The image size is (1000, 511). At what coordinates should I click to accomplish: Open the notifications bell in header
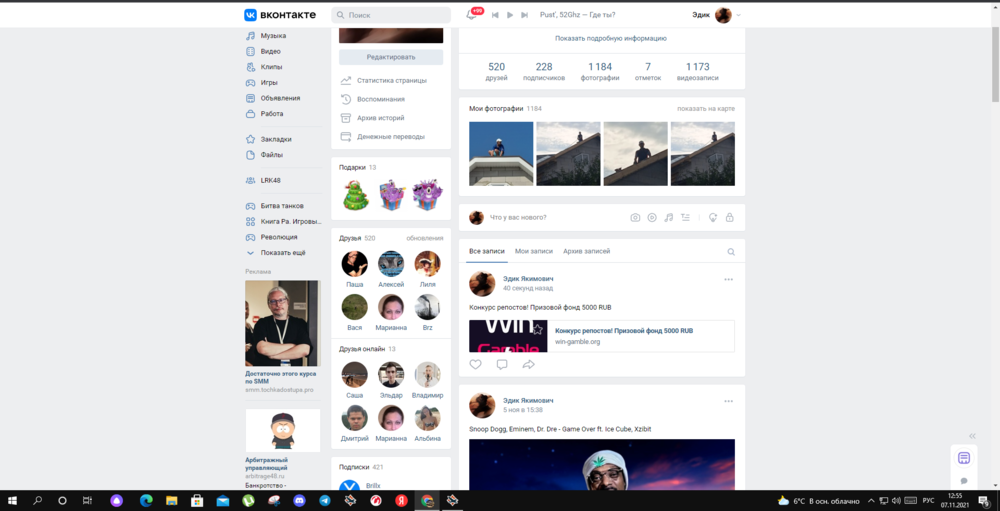[472, 15]
